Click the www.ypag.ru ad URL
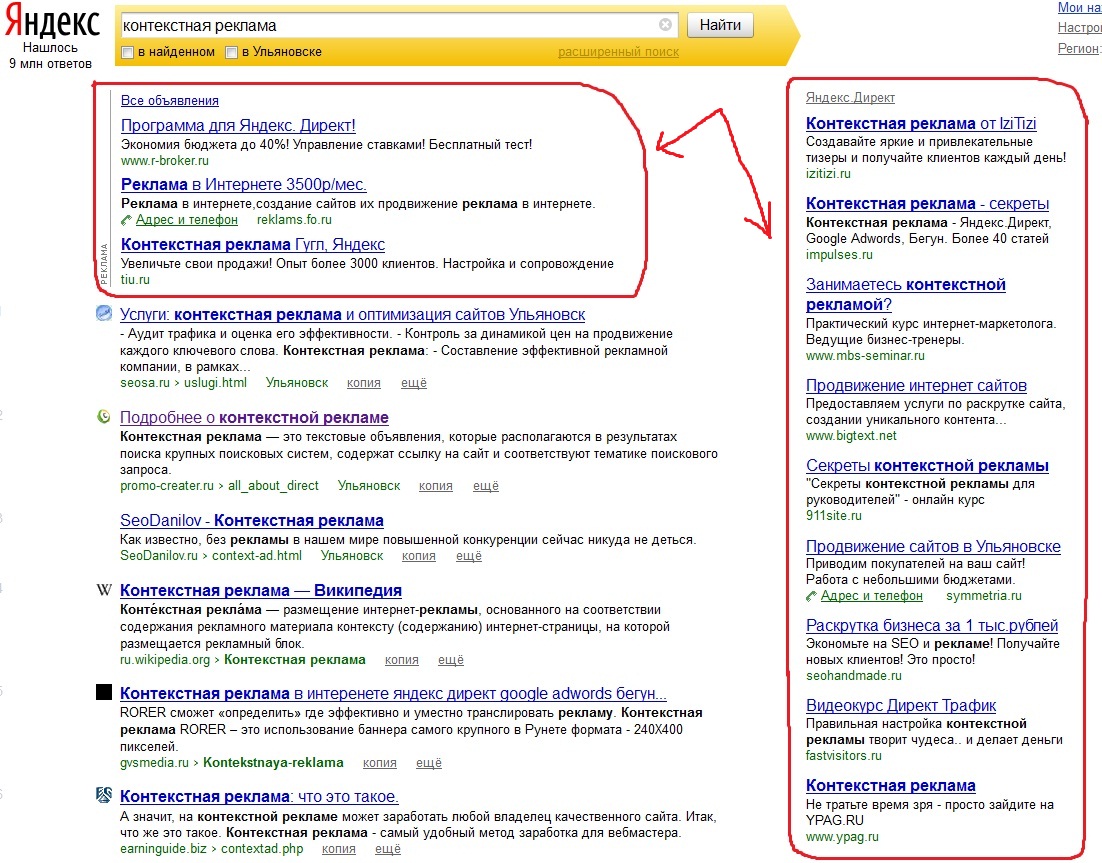Viewport: 1102px width, 863px height. click(x=842, y=837)
